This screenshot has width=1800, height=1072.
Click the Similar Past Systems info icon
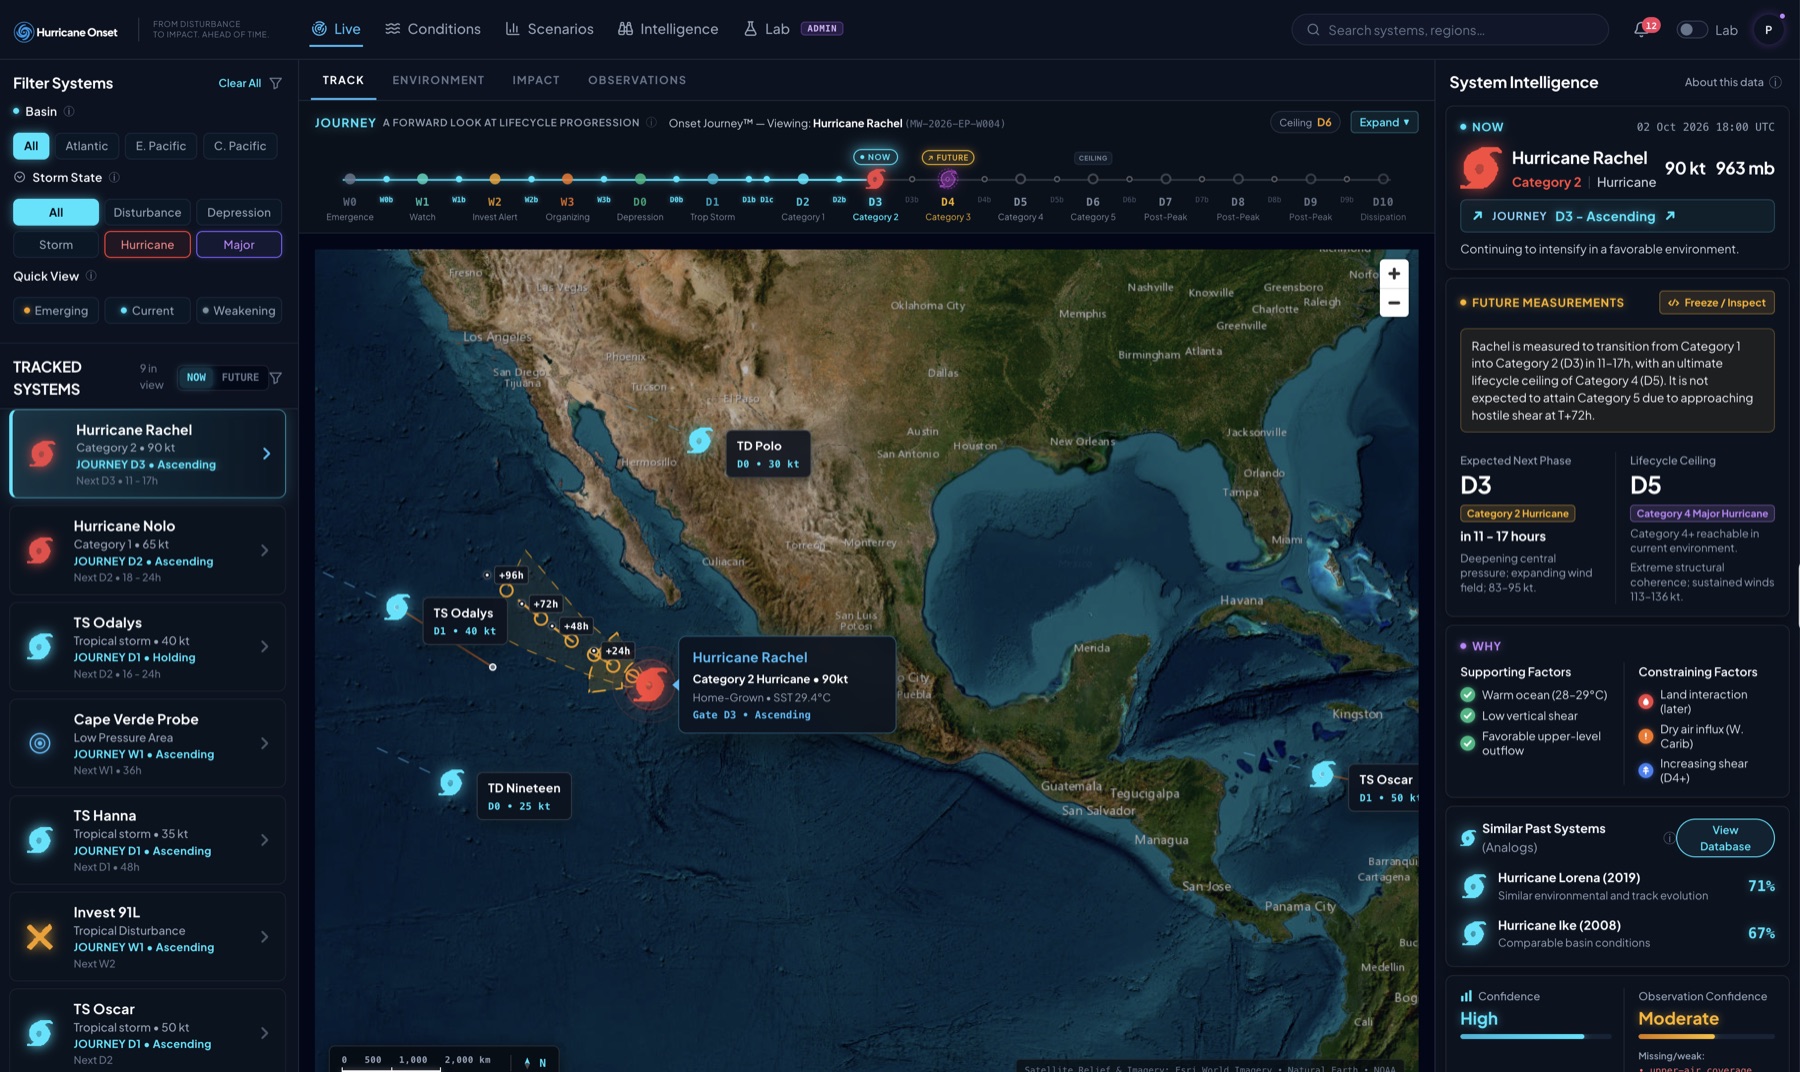tap(1668, 838)
